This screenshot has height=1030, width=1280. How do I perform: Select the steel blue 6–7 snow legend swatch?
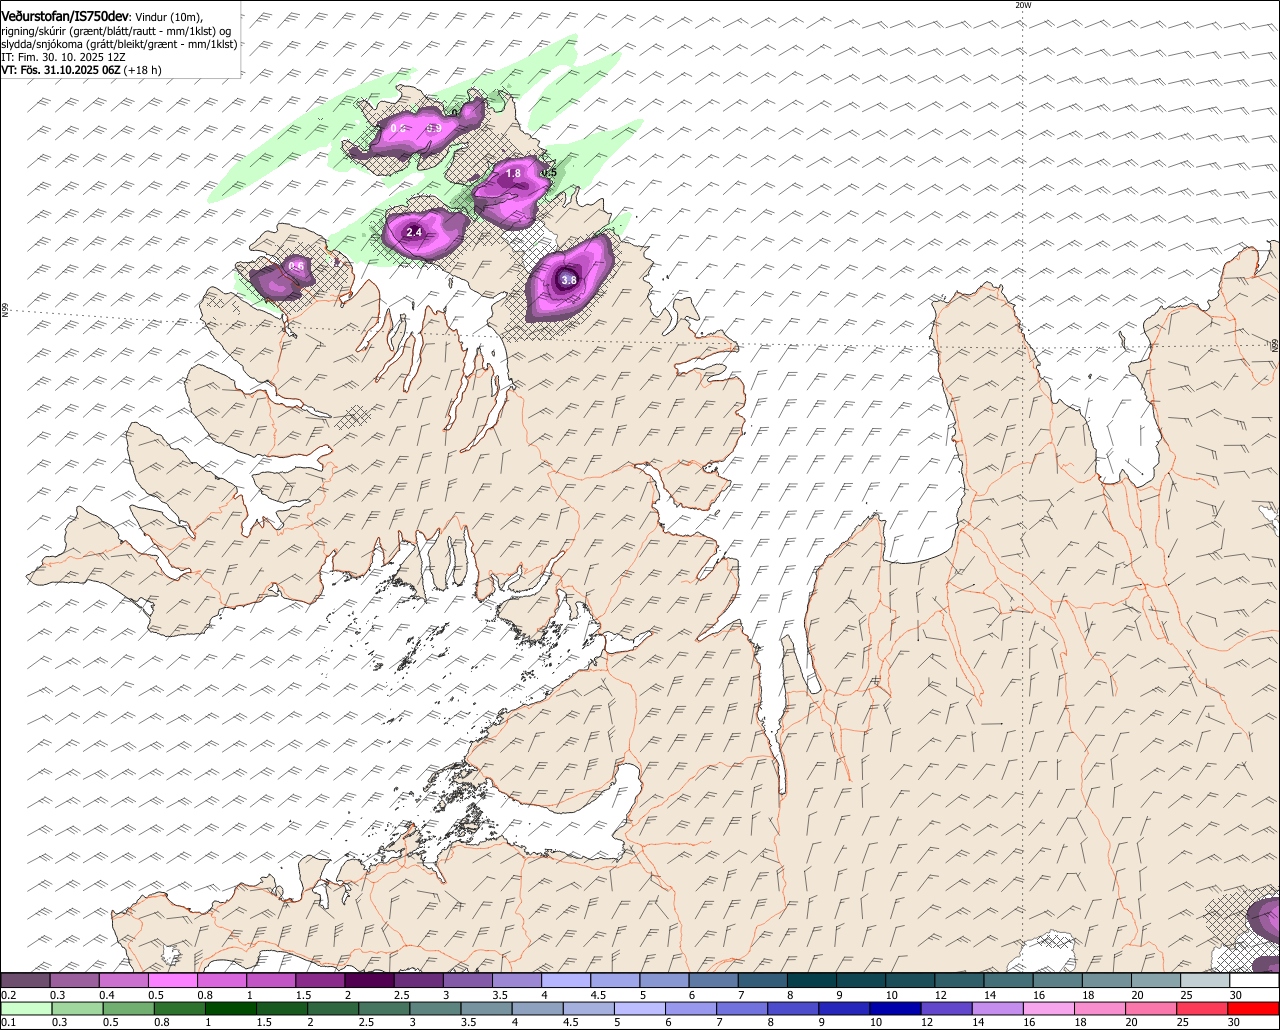coord(713,981)
